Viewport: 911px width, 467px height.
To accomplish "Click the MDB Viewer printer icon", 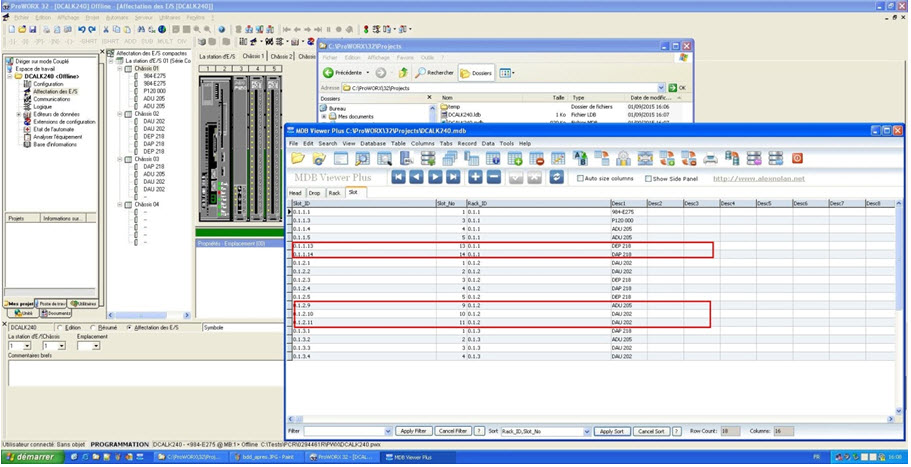I will coord(710,158).
